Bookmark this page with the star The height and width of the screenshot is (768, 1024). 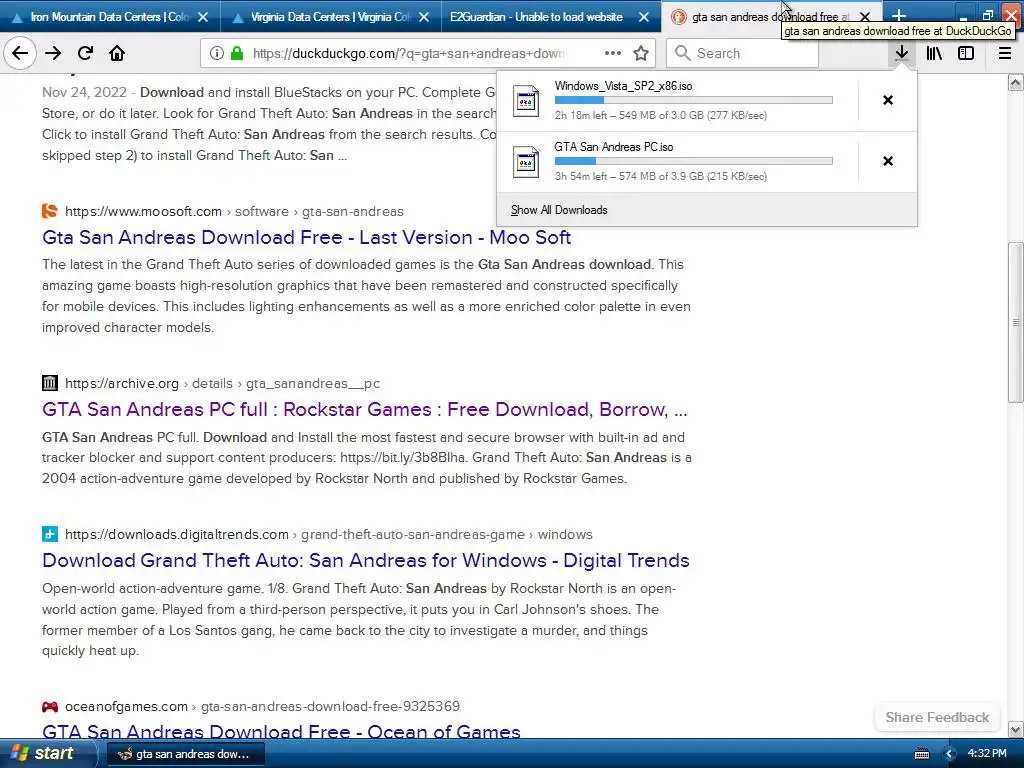click(x=641, y=54)
